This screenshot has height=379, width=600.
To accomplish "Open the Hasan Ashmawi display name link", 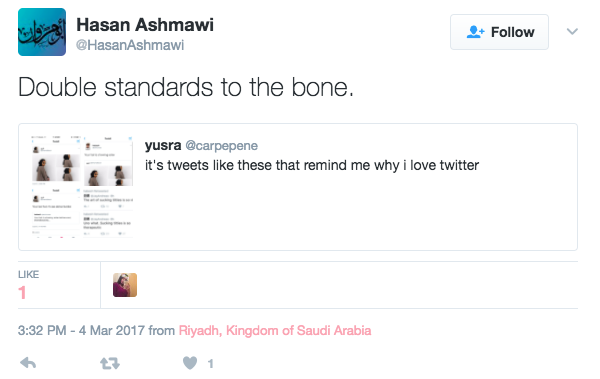I will pyautogui.click(x=145, y=25).
